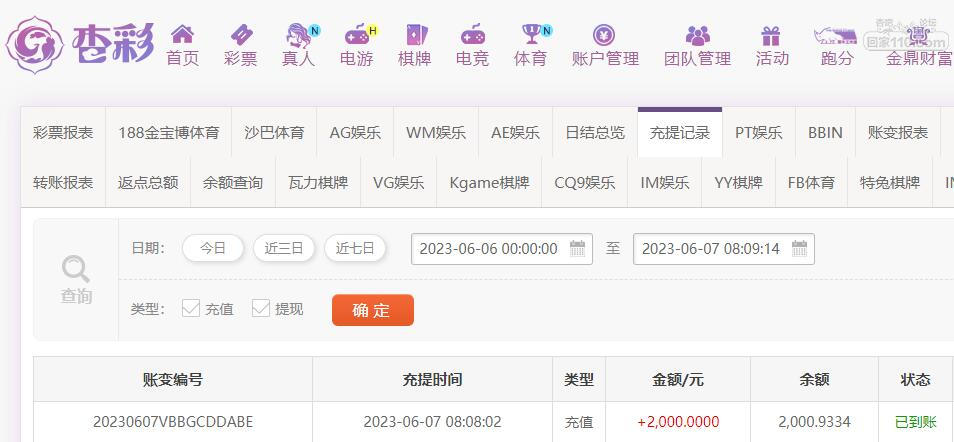Open 账户管理 yen coin icon
Image resolution: width=954 pixels, height=442 pixels.
coord(604,35)
